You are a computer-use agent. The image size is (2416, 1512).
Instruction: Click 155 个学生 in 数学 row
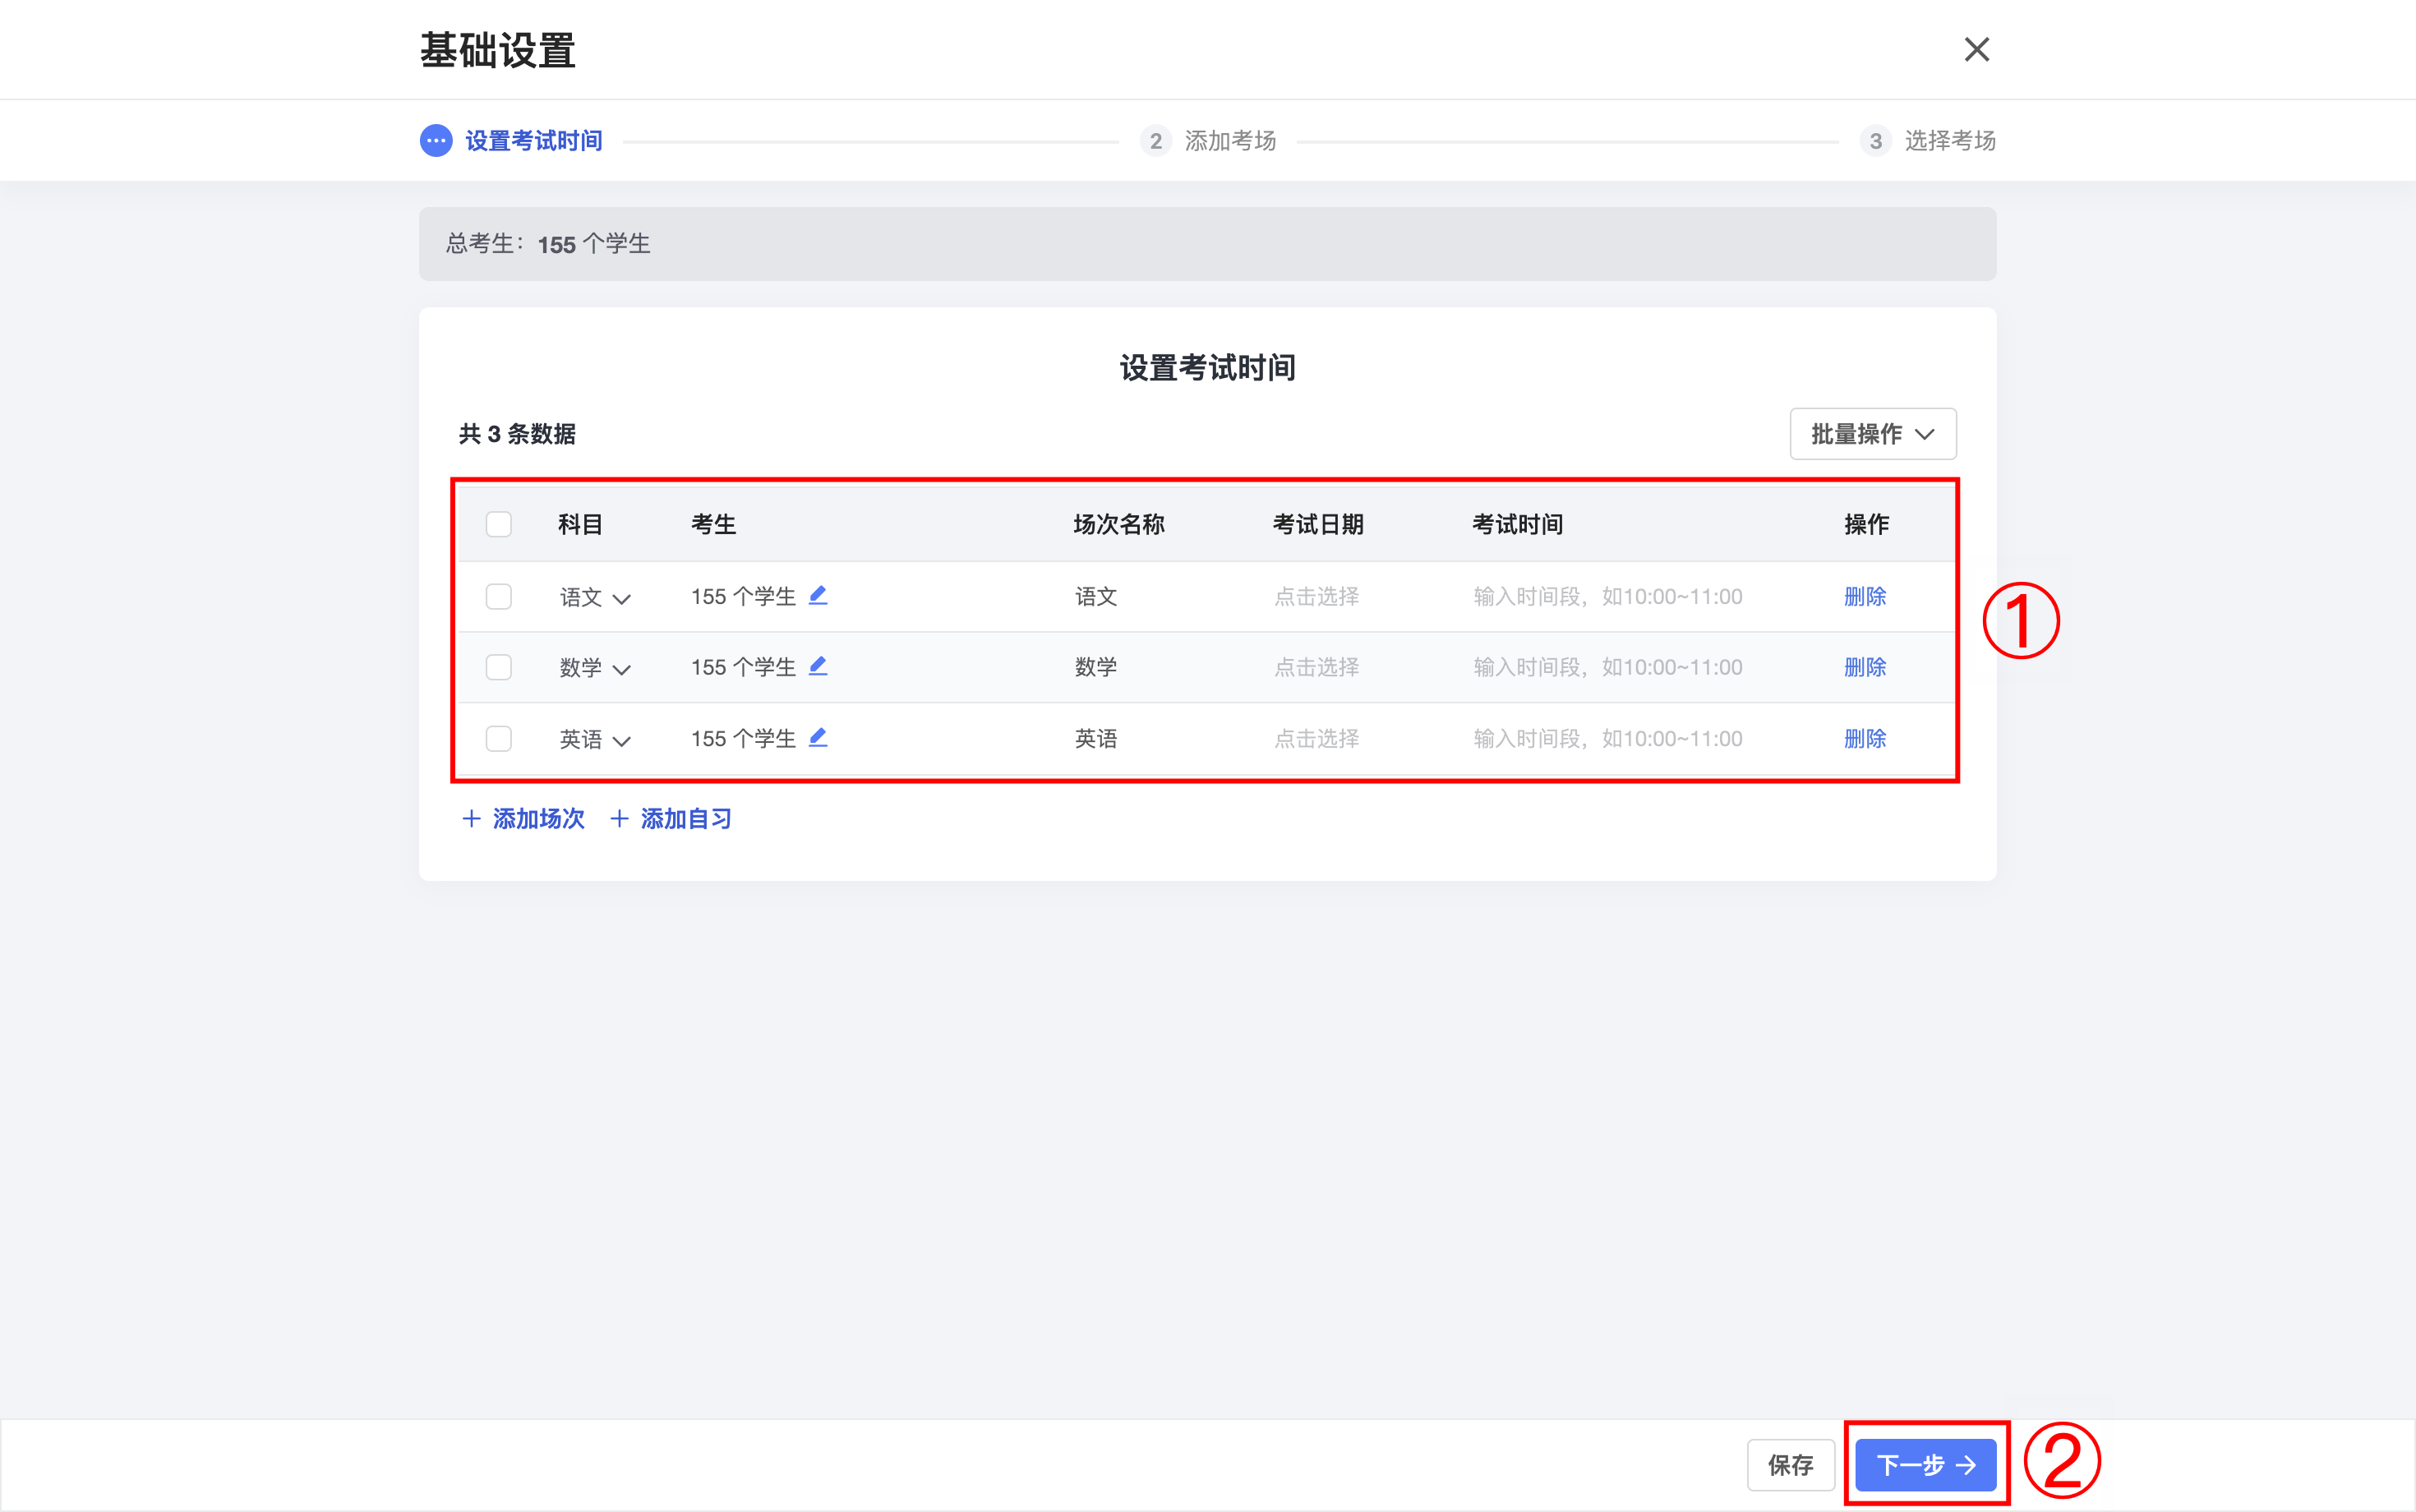point(743,667)
